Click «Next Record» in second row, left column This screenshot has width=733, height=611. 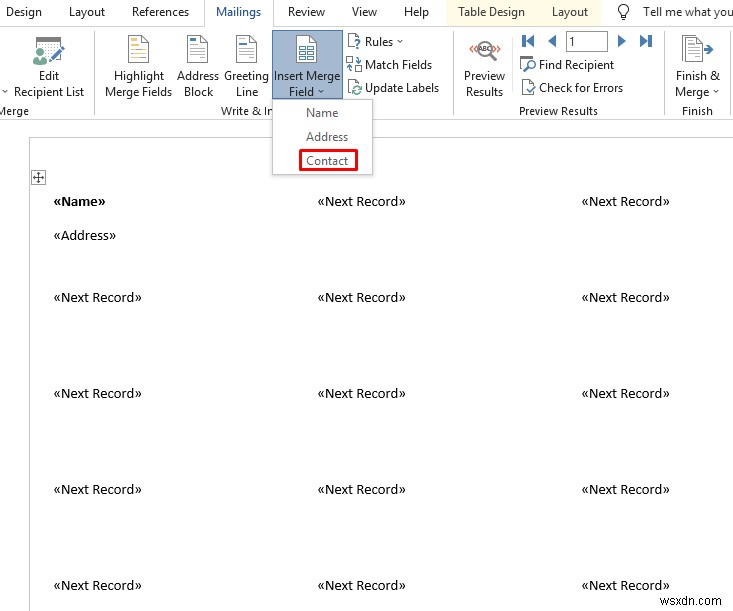[x=97, y=297]
